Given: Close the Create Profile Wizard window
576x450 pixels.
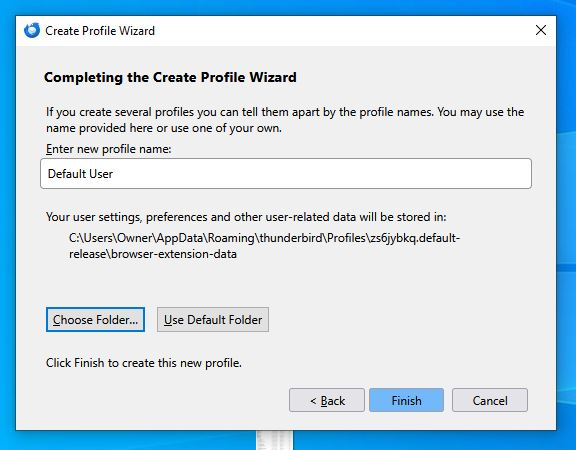Looking at the screenshot, I should (541, 30).
